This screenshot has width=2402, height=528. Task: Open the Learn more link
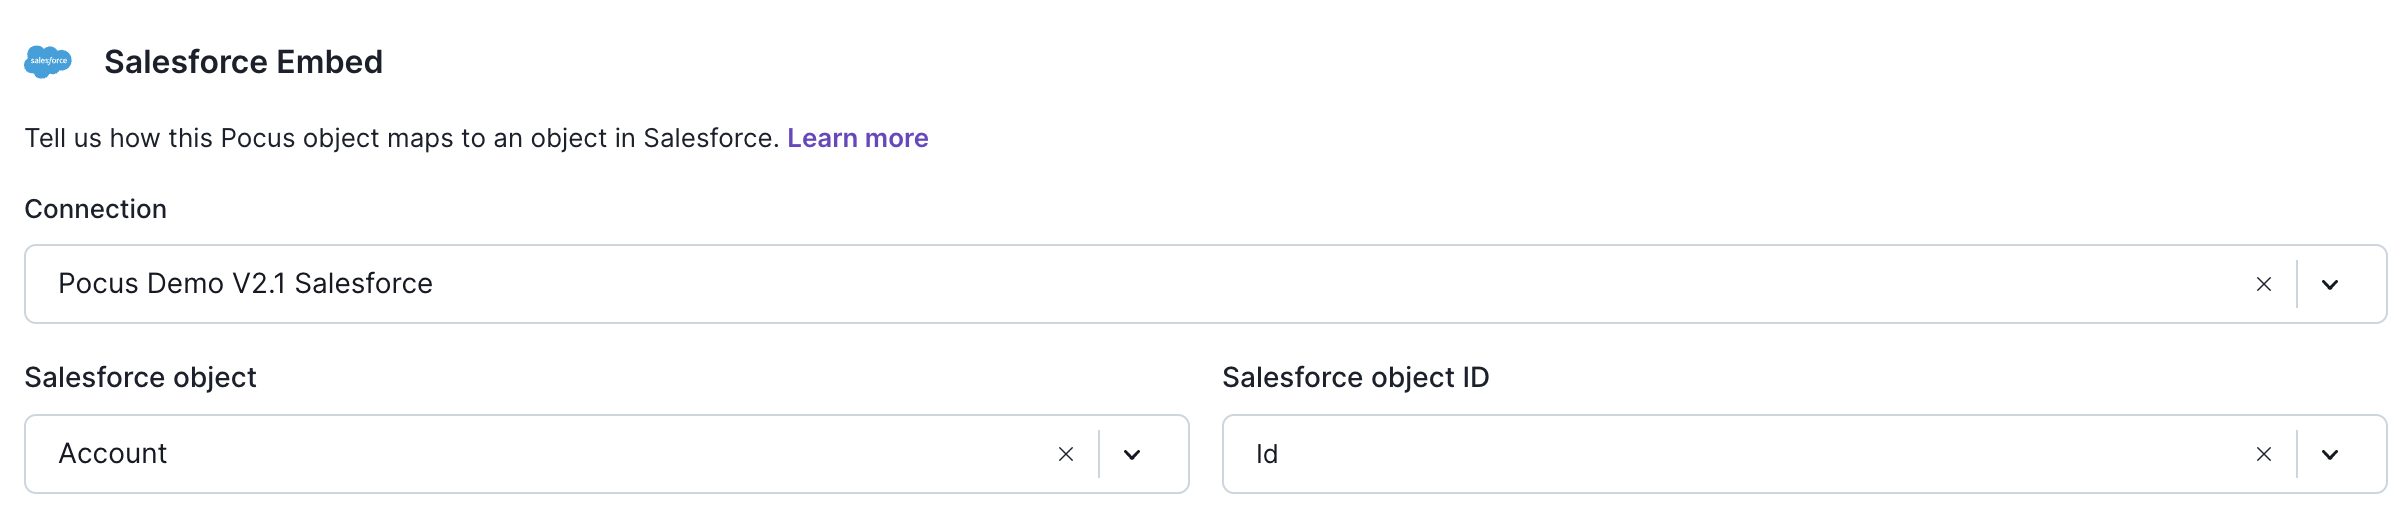pos(857,138)
